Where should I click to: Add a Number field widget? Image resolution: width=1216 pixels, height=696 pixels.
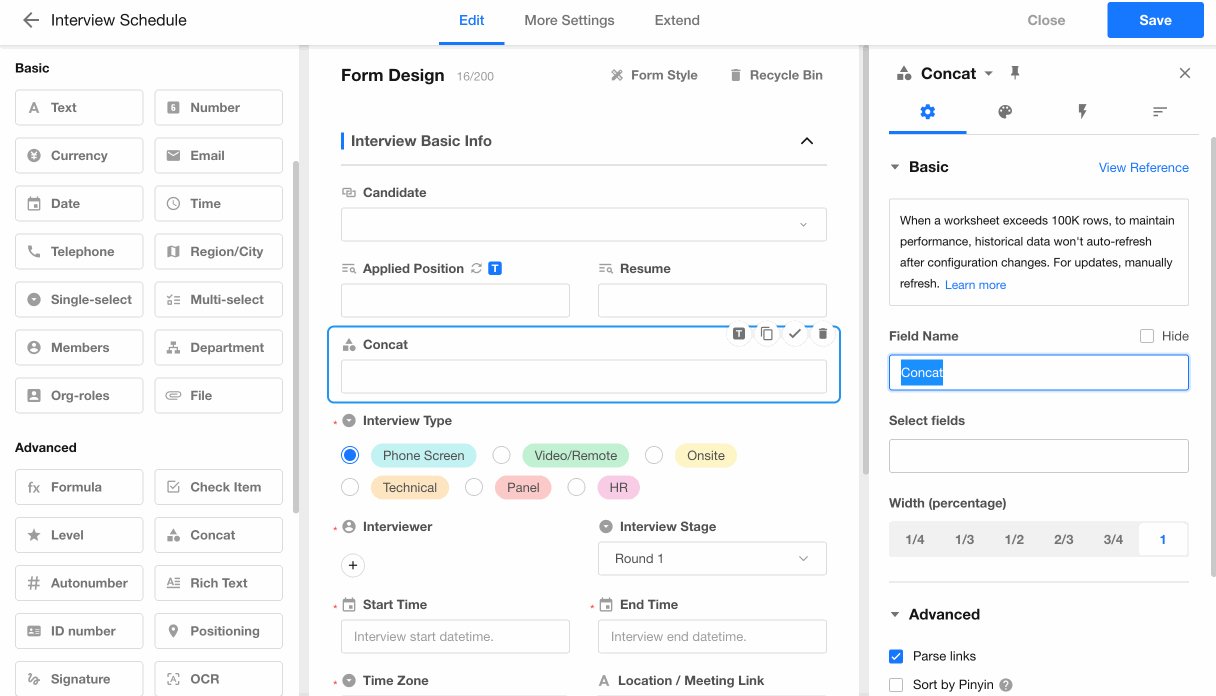[219, 107]
